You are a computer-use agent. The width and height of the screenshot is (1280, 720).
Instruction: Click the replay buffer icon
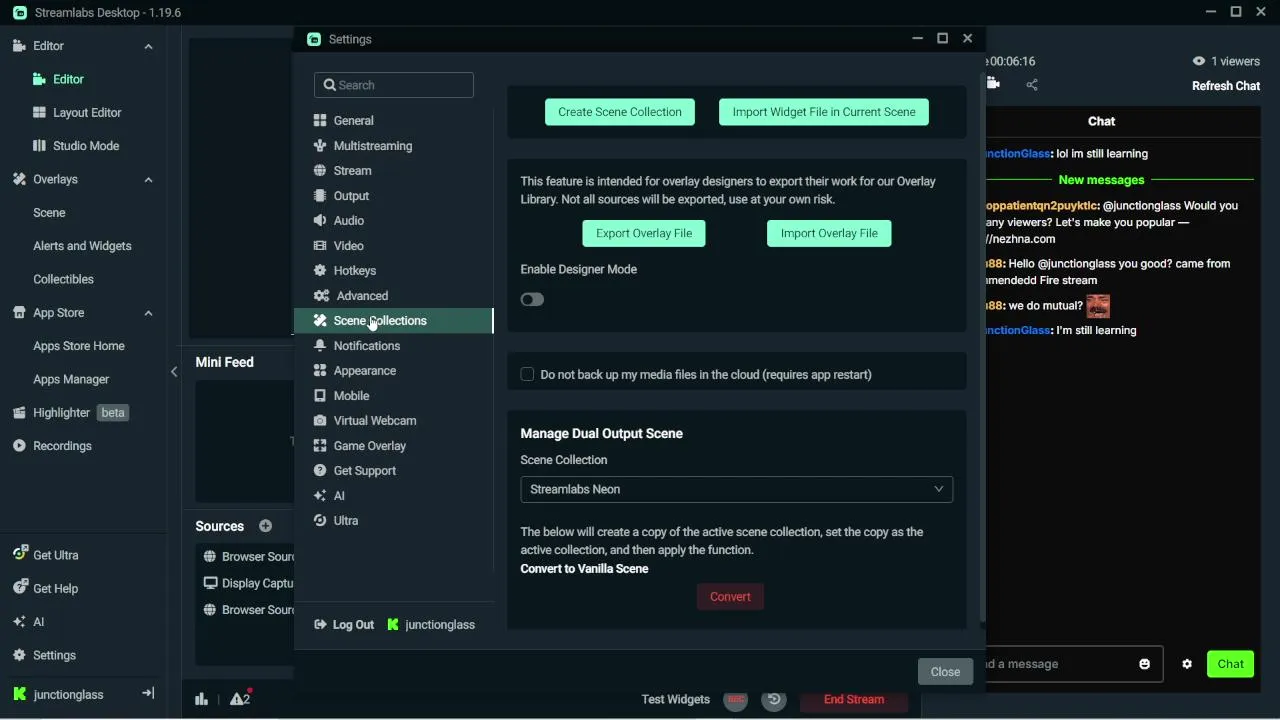coord(774,699)
